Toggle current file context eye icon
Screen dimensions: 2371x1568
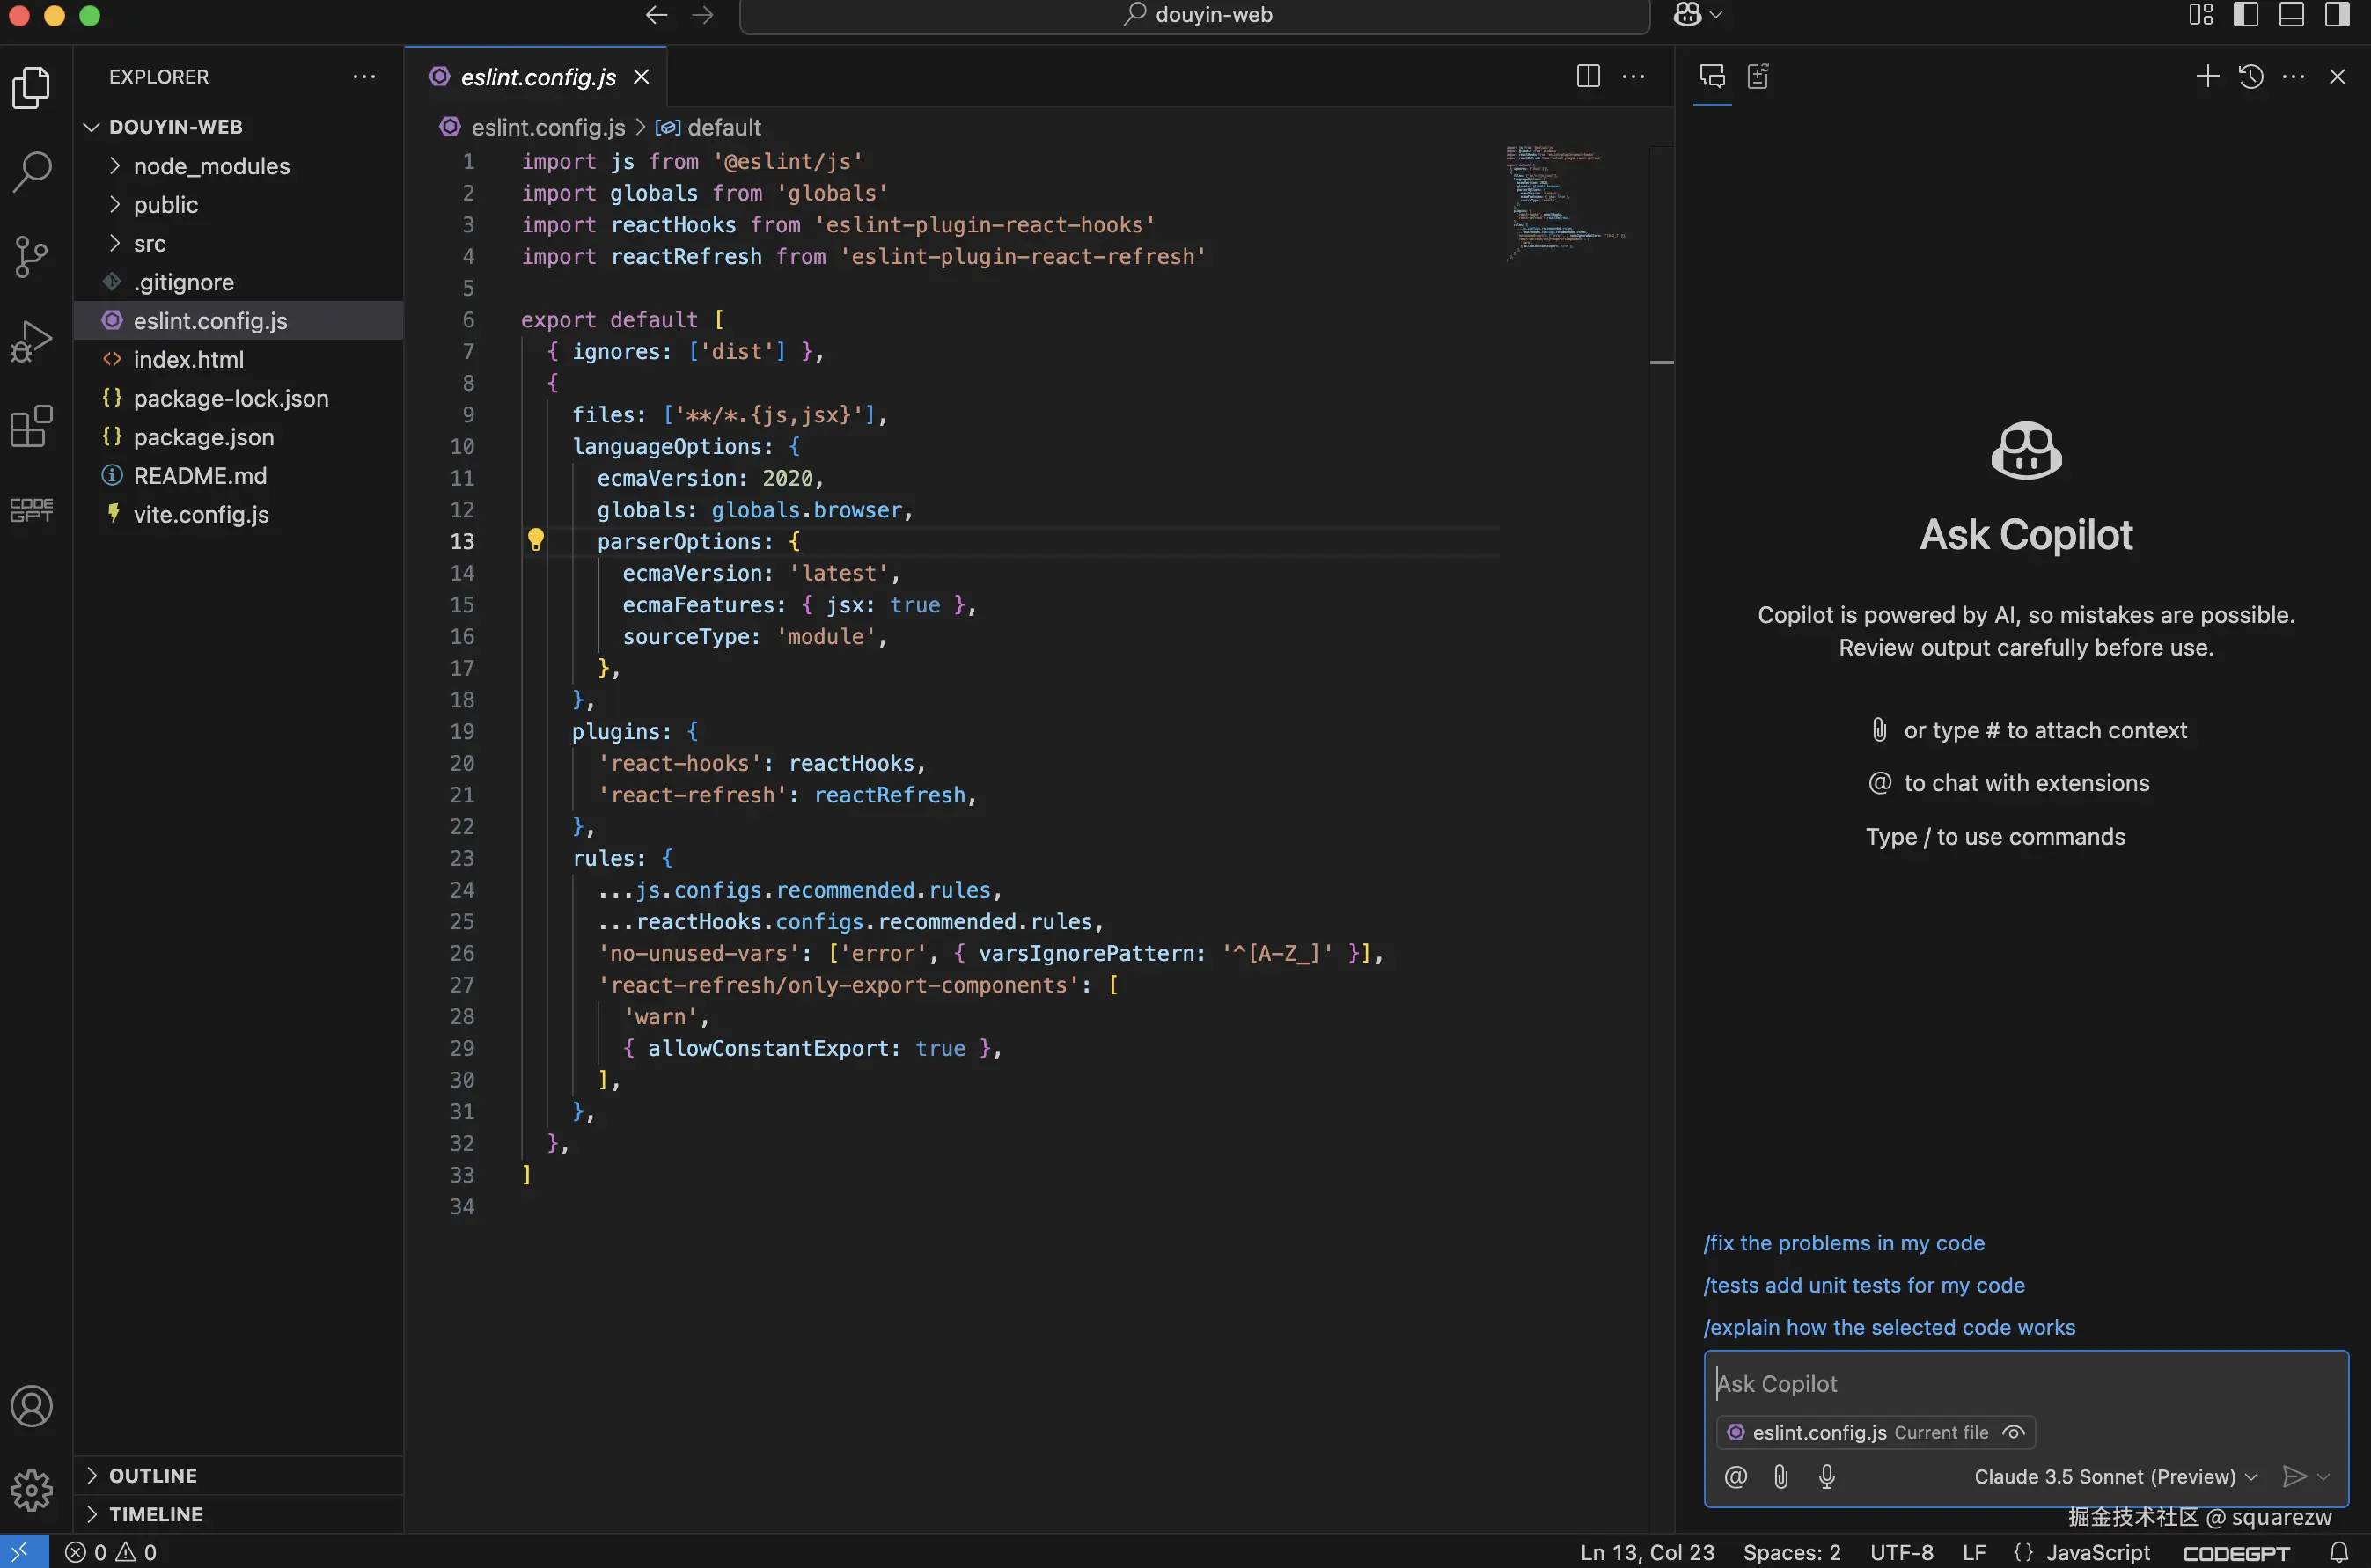(x=2013, y=1433)
